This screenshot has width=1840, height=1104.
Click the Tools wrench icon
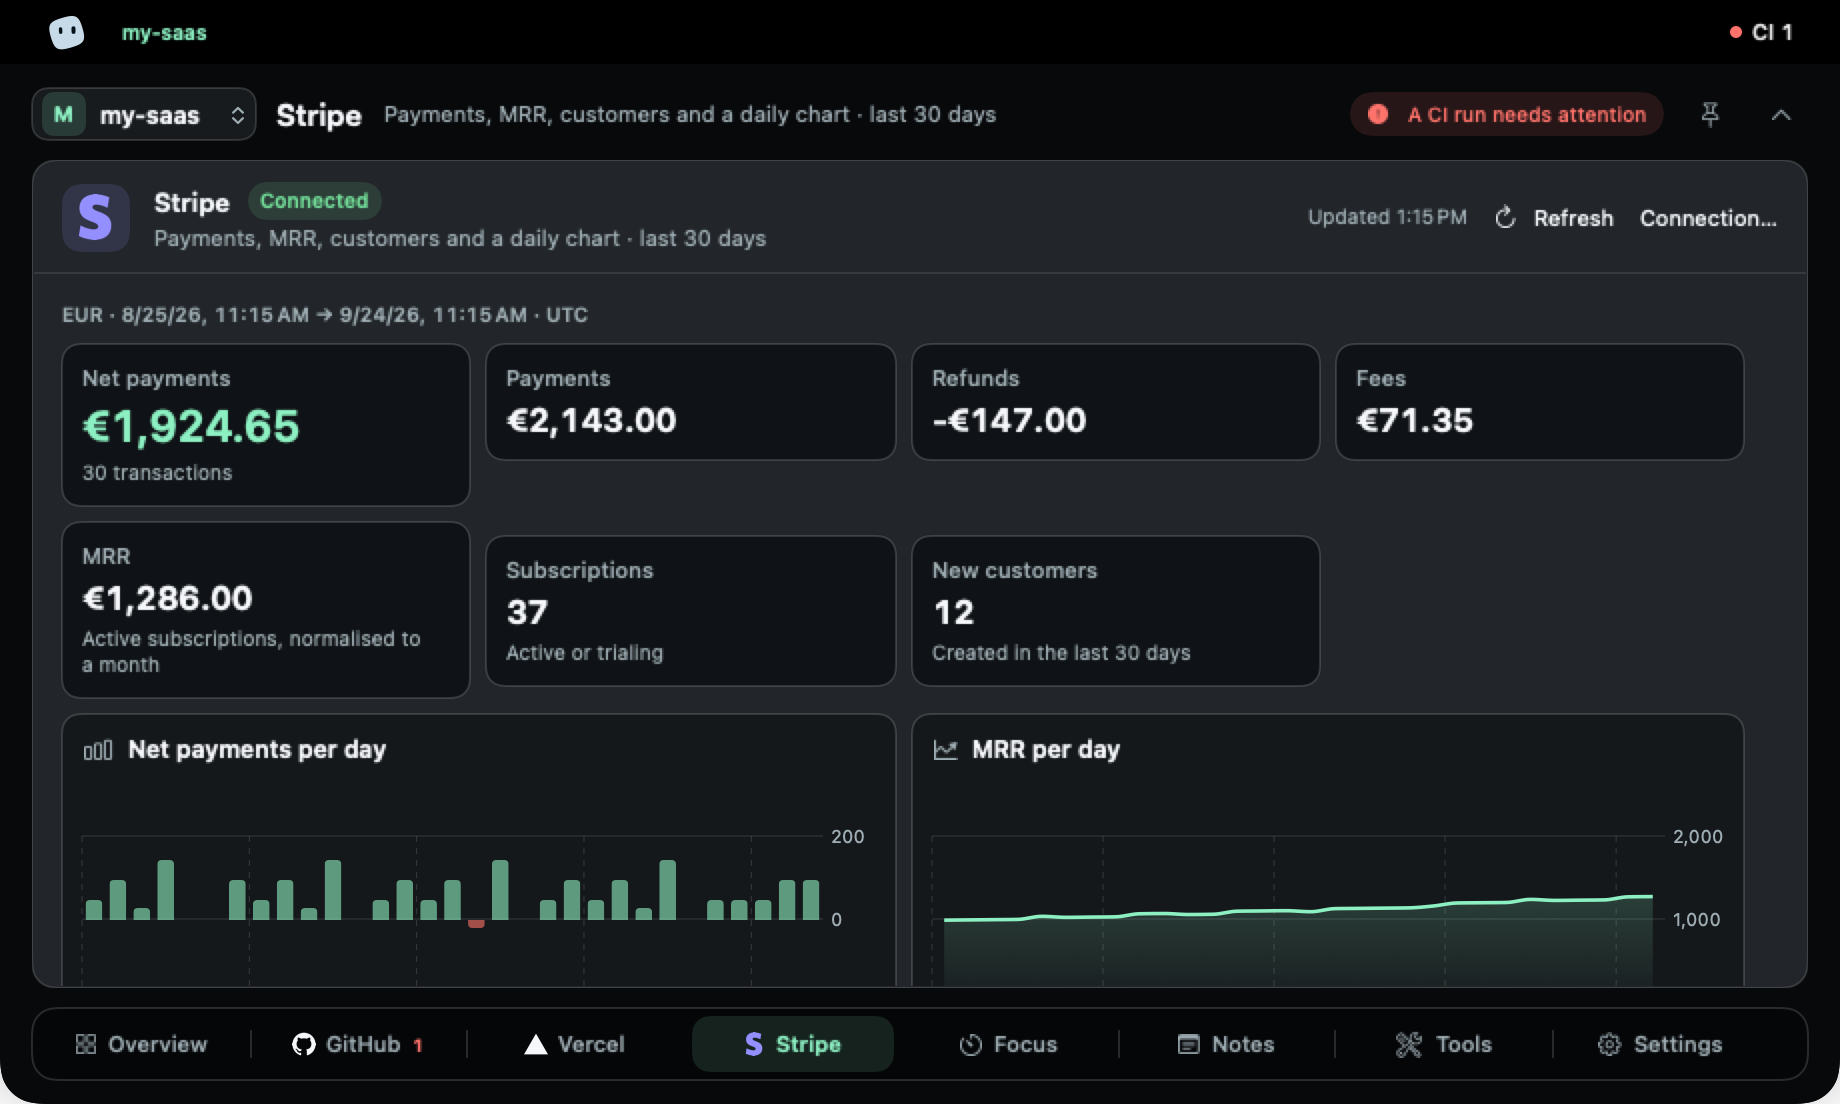coord(1409,1044)
